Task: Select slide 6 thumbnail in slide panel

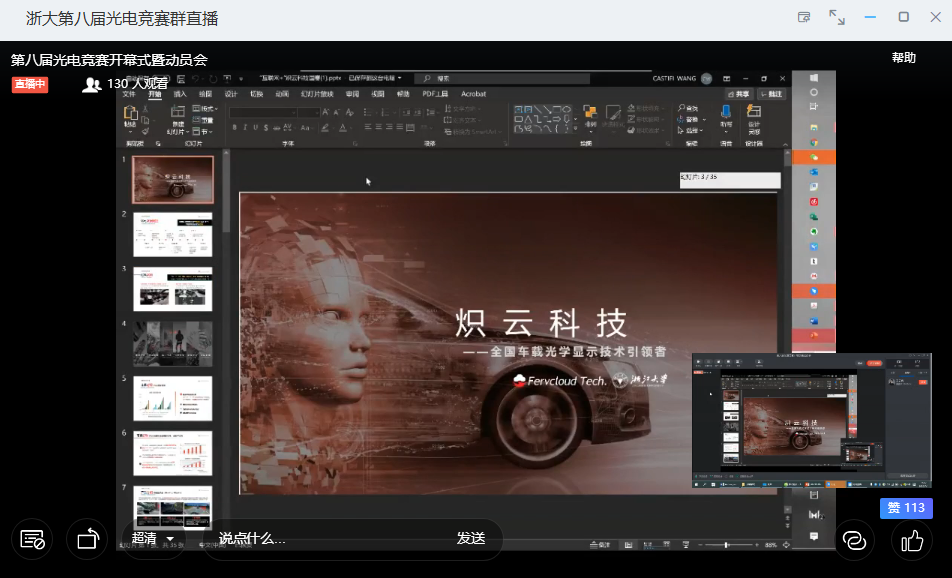Action: [173, 453]
